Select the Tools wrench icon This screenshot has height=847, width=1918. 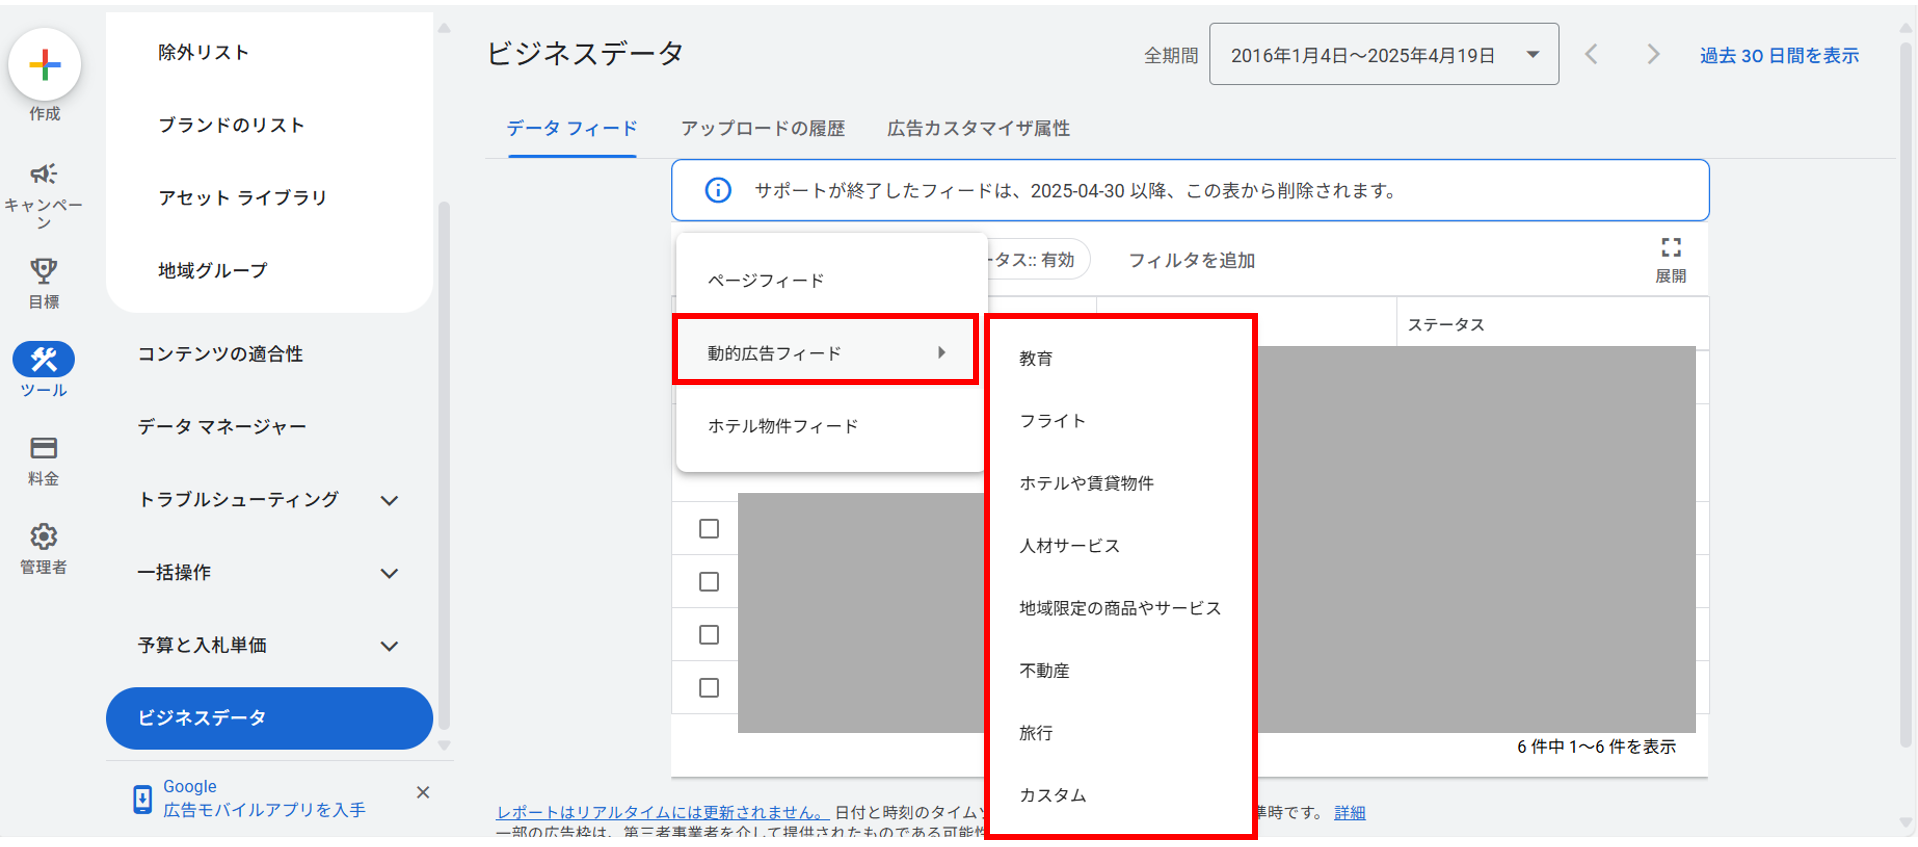point(44,359)
